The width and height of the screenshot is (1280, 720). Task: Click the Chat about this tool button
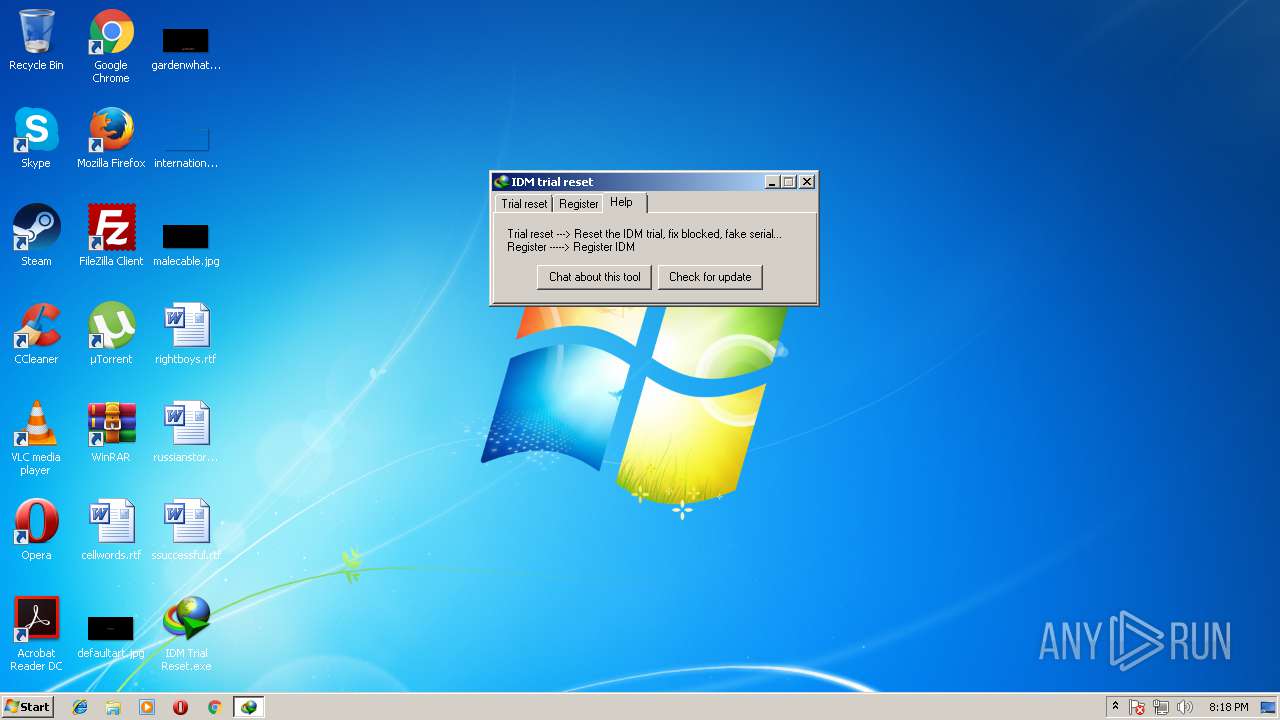point(595,277)
